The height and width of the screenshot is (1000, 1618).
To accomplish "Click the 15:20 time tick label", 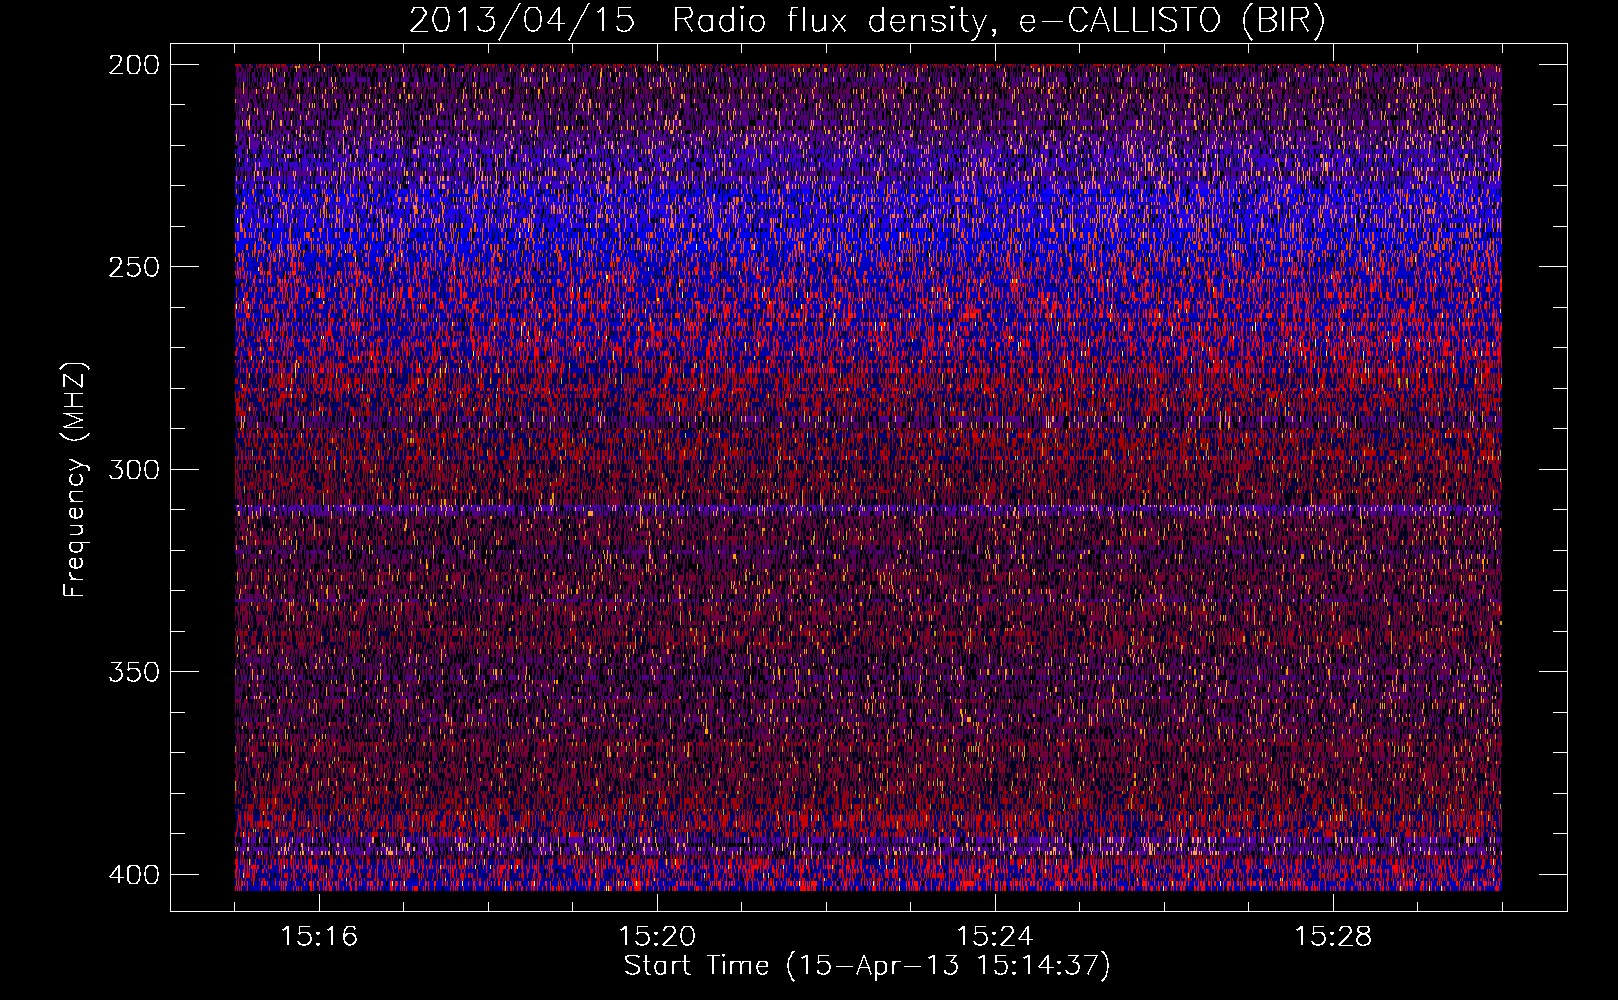I will [657, 937].
